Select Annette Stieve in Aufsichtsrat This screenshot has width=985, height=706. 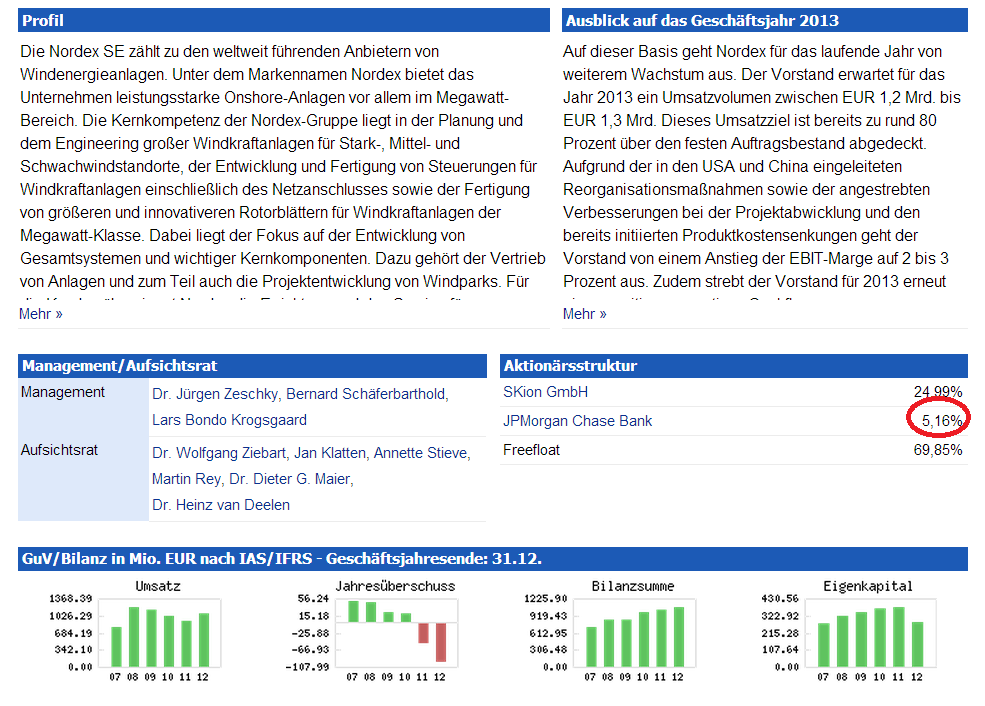point(418,453)
